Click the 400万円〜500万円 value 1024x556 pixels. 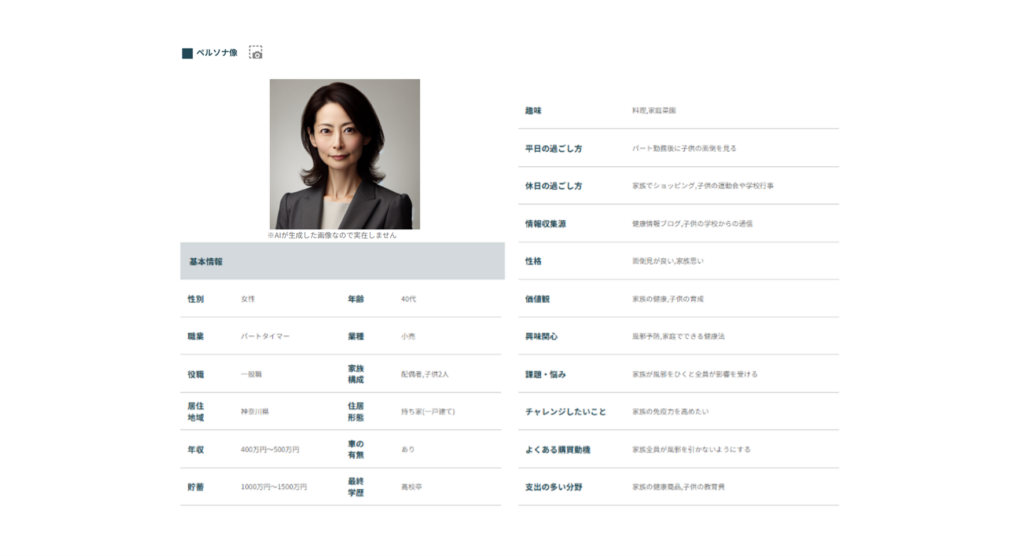(270, 450)
